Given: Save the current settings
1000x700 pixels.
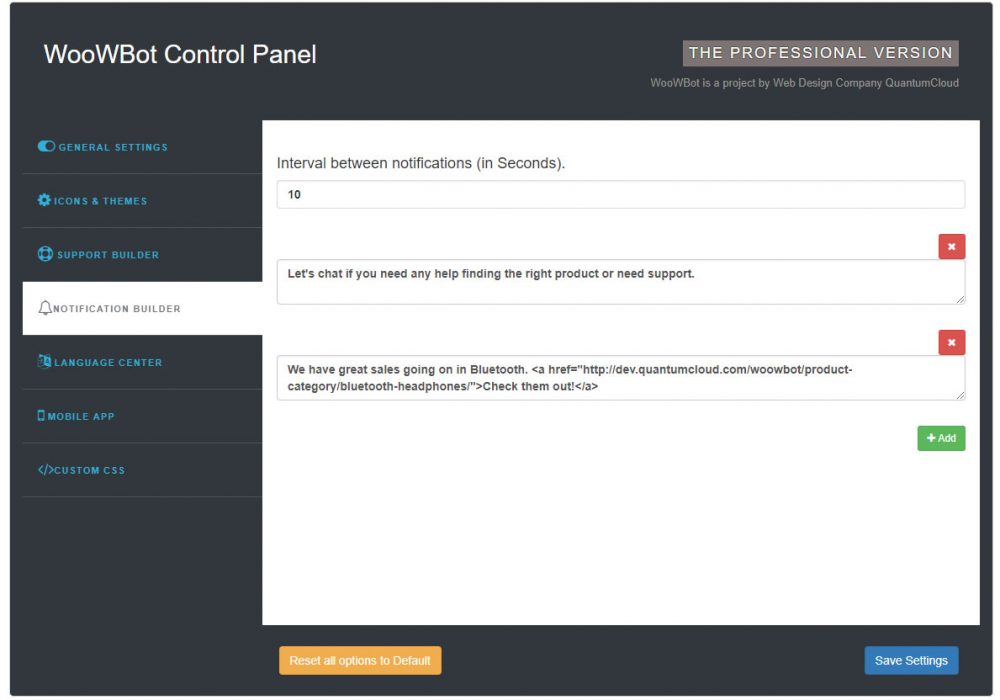Looking at the screenshot, I should click(x=911, y=660).
